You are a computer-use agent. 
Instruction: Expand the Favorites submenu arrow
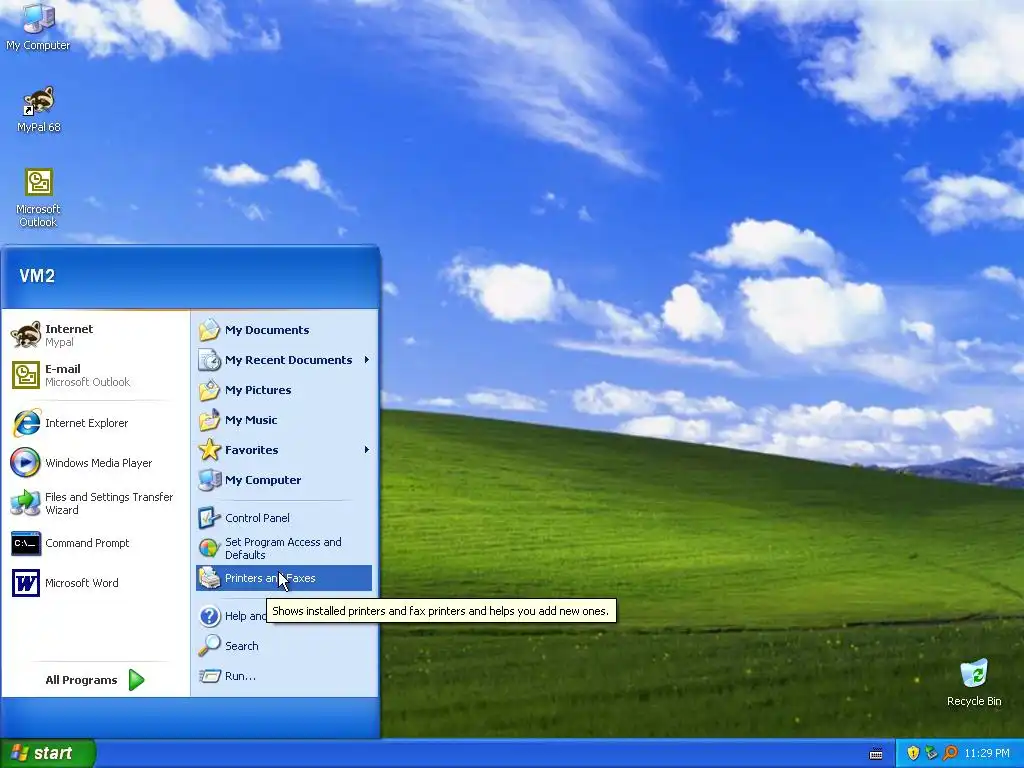[366, 450]
